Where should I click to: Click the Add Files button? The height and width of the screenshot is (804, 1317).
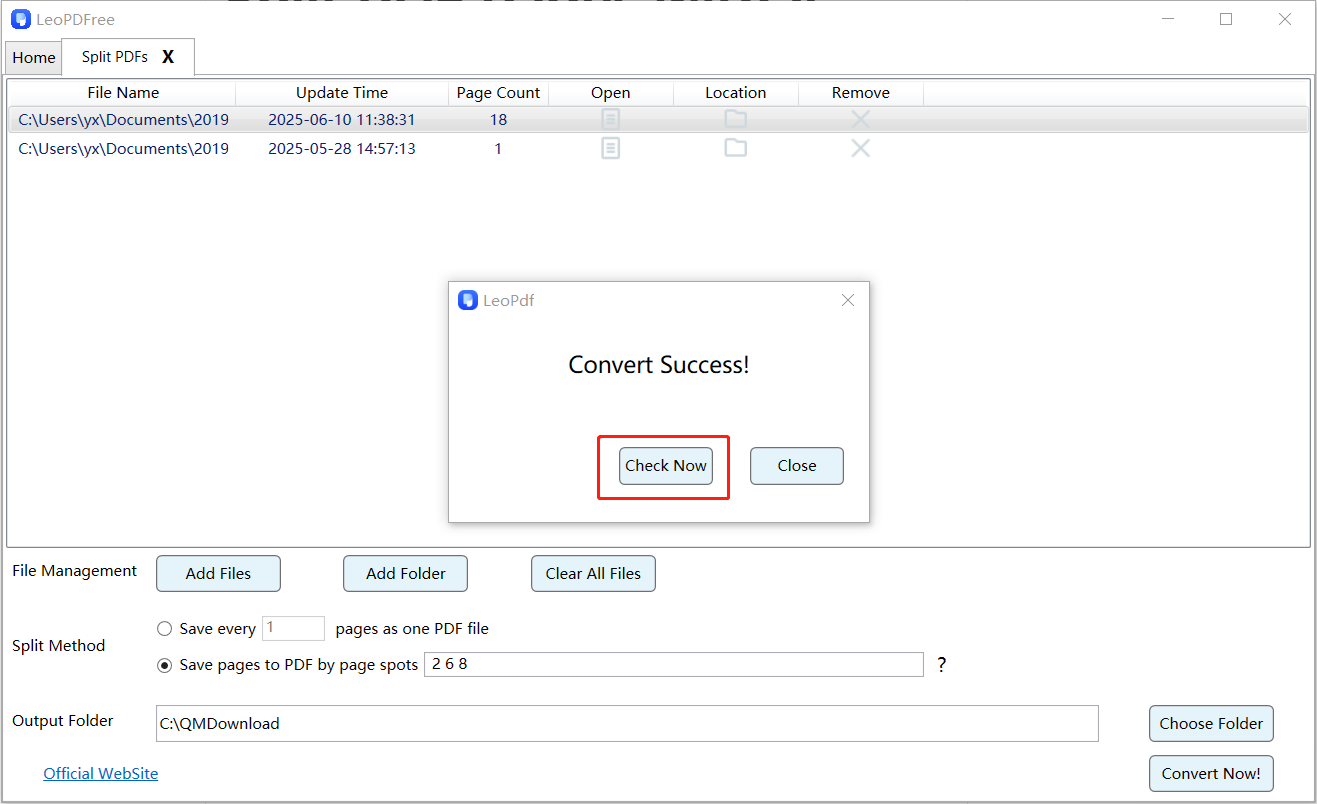[x=218, y=574]
